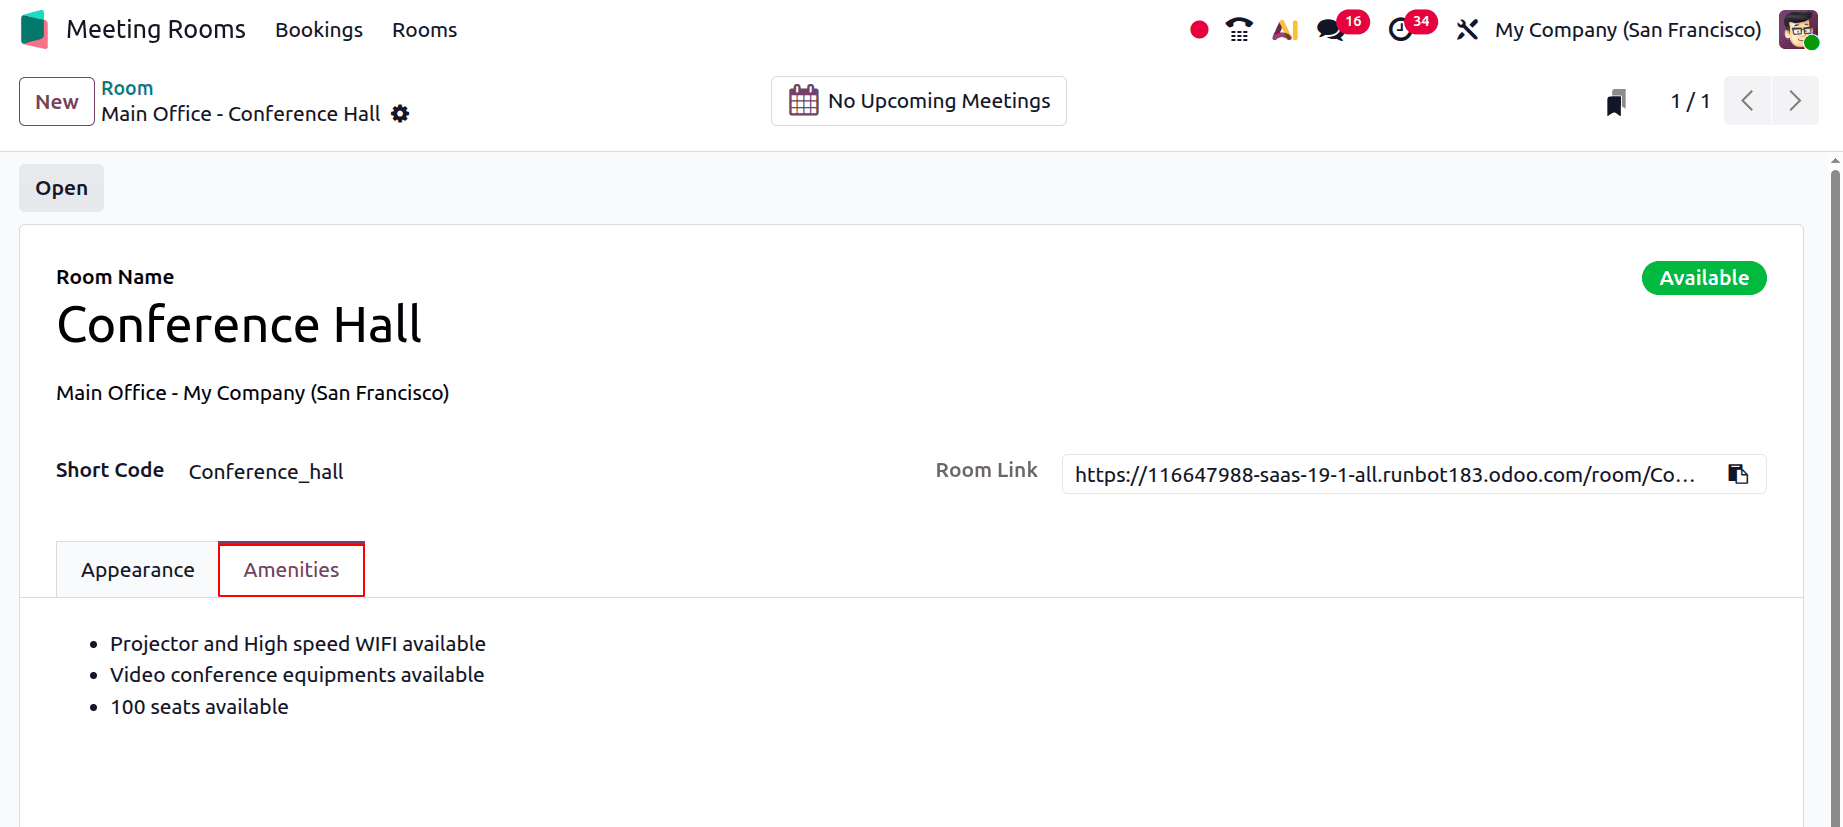
Task: Click calendar icon in No Upcoming Meetings
Action: pyautogui.click(x=804, y=100)
